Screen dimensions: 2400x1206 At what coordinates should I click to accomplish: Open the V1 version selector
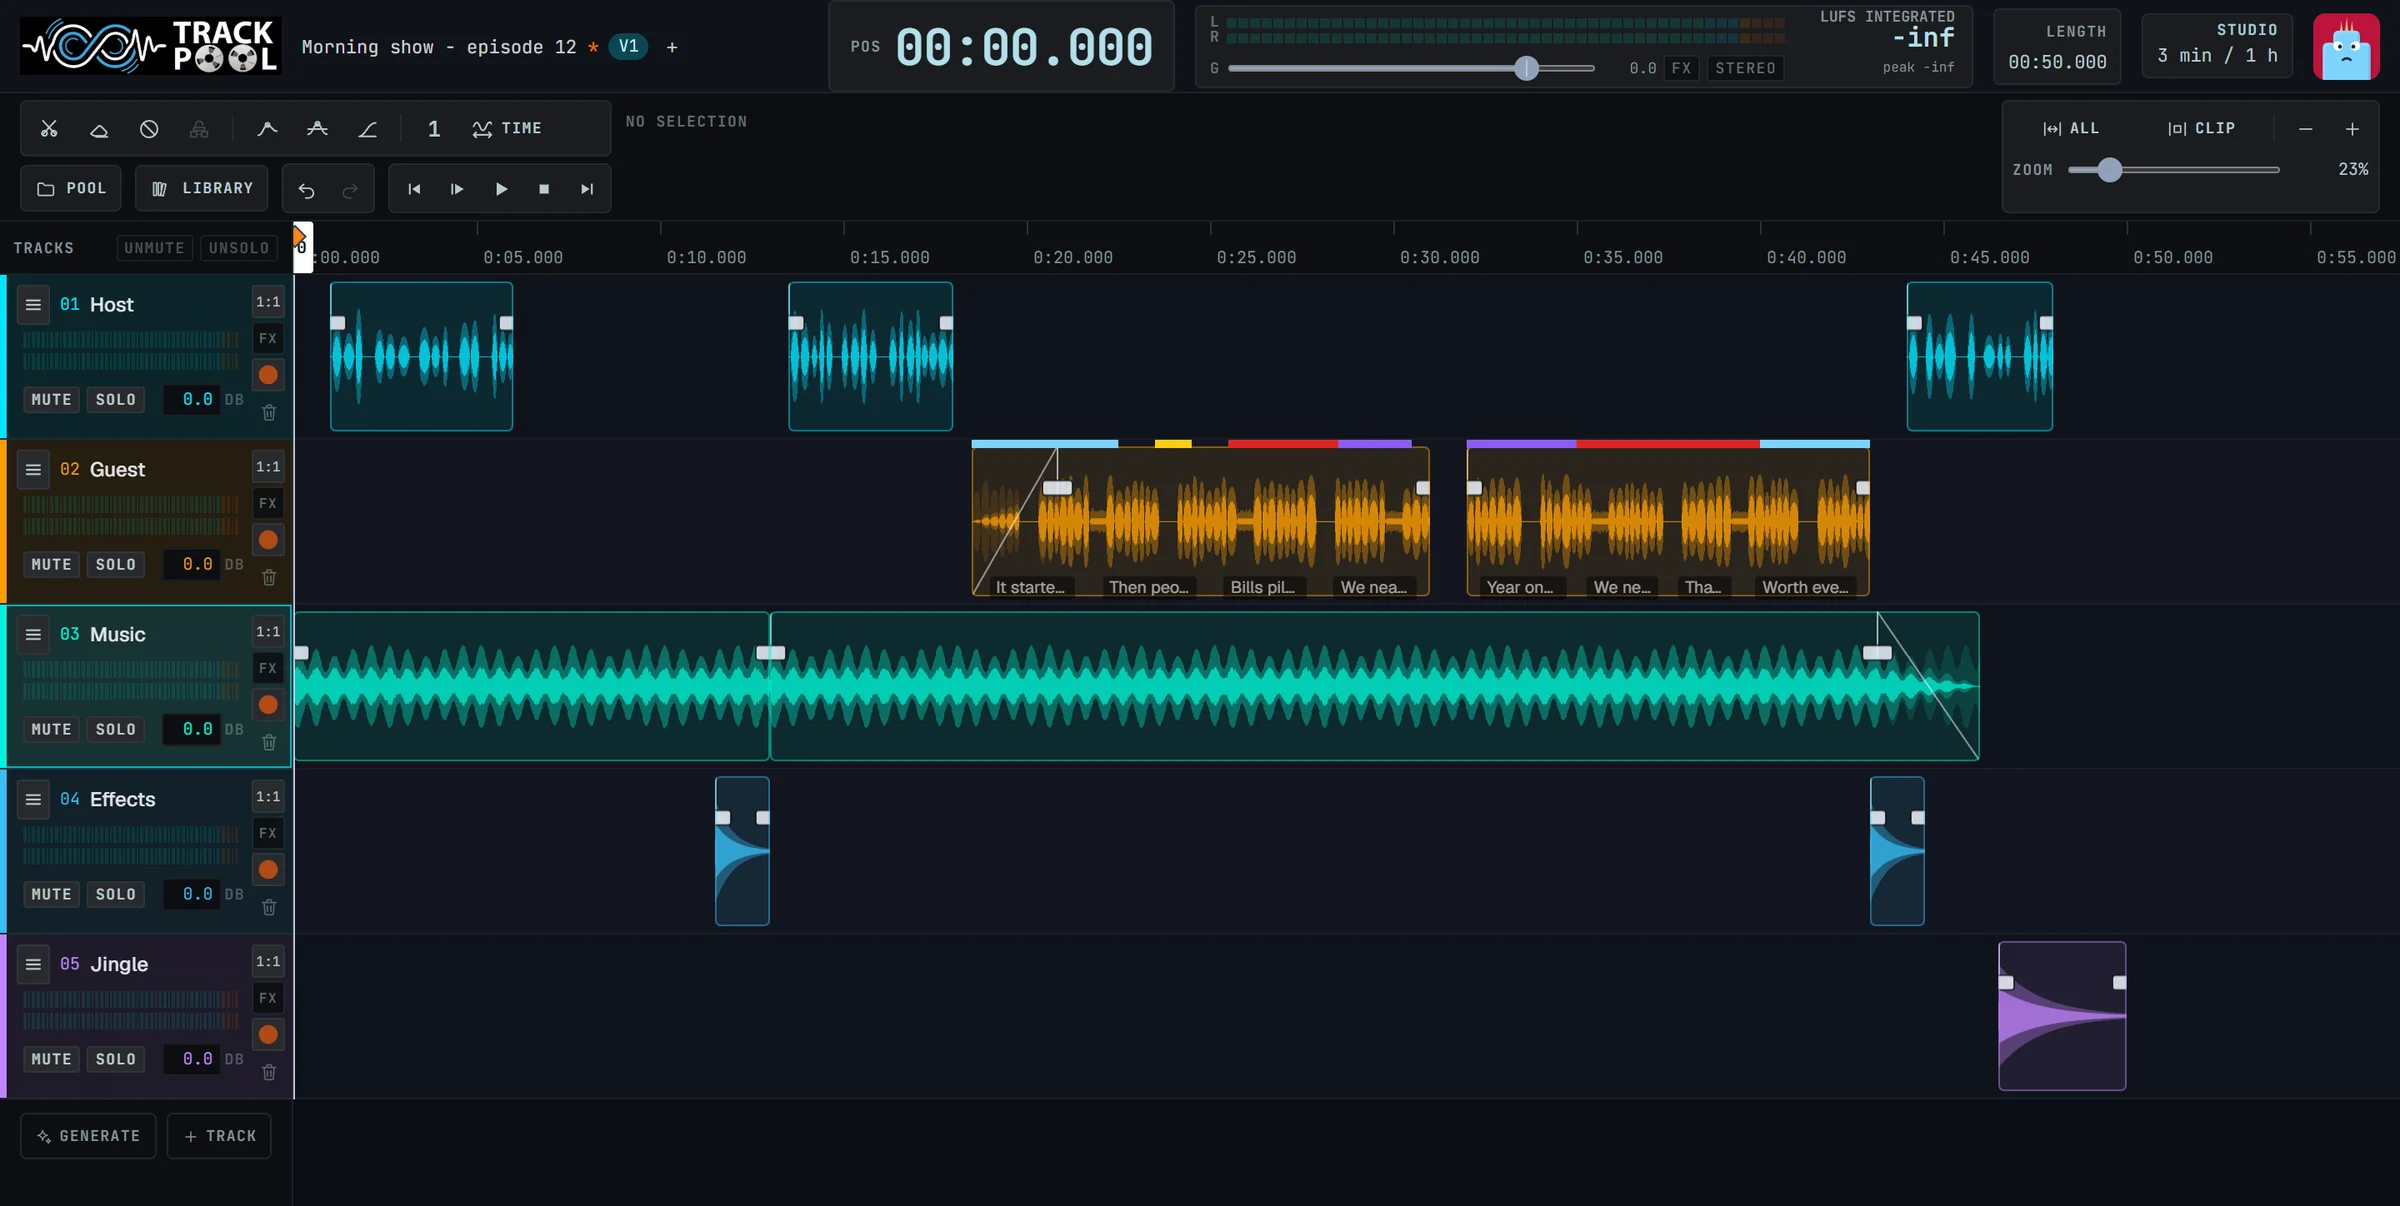pos(628,46)
